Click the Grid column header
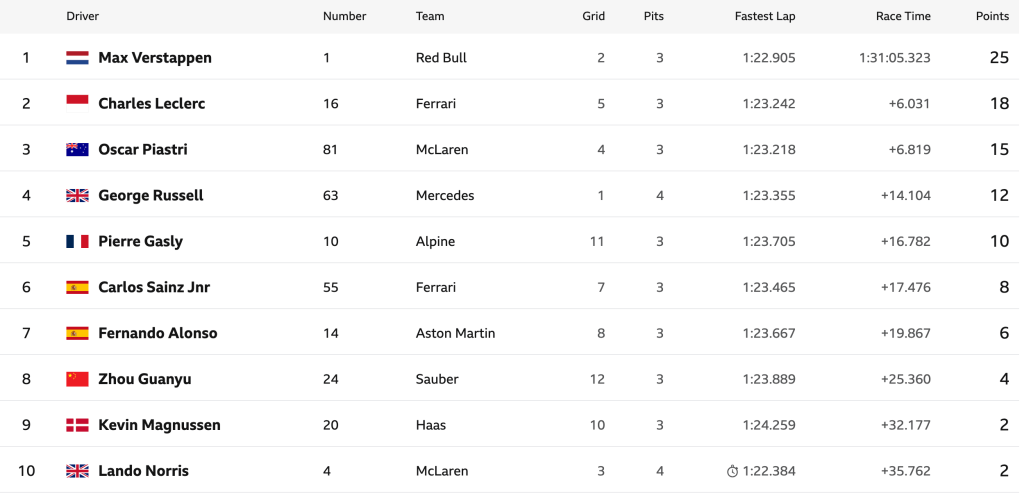This screenshot has height=496, width=1022. point(593,16)
